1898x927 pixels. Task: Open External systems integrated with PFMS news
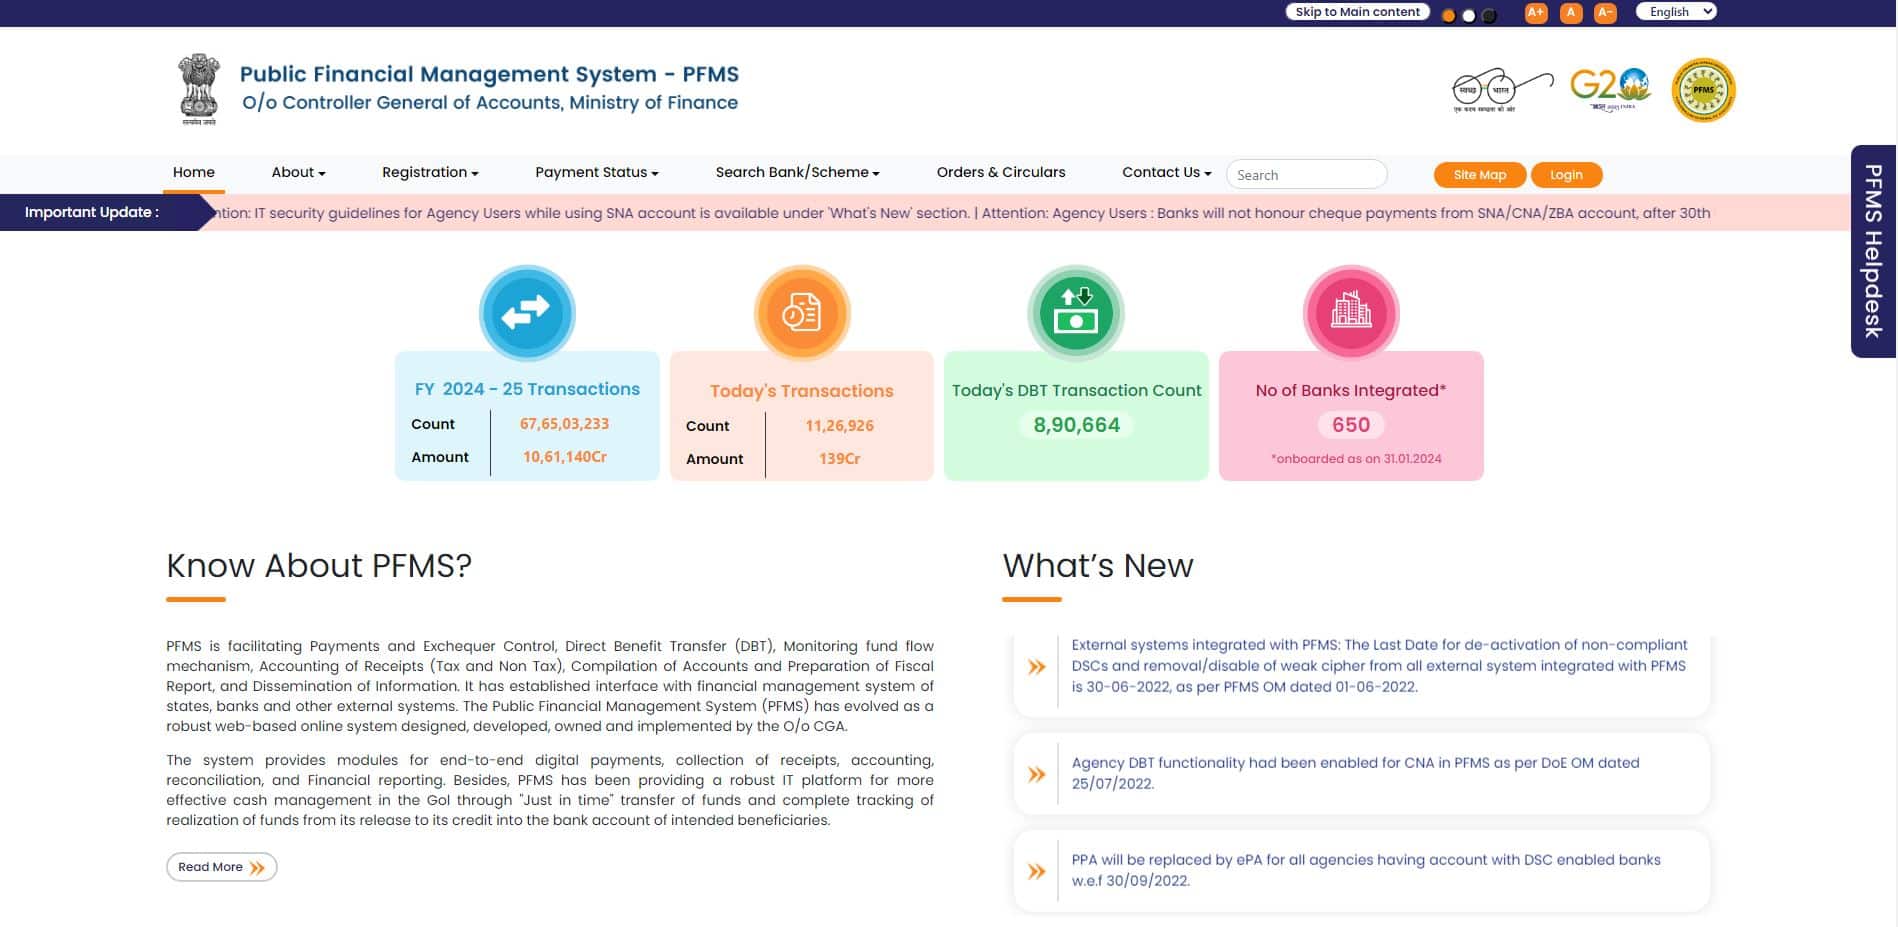[x=1379, y=666]
